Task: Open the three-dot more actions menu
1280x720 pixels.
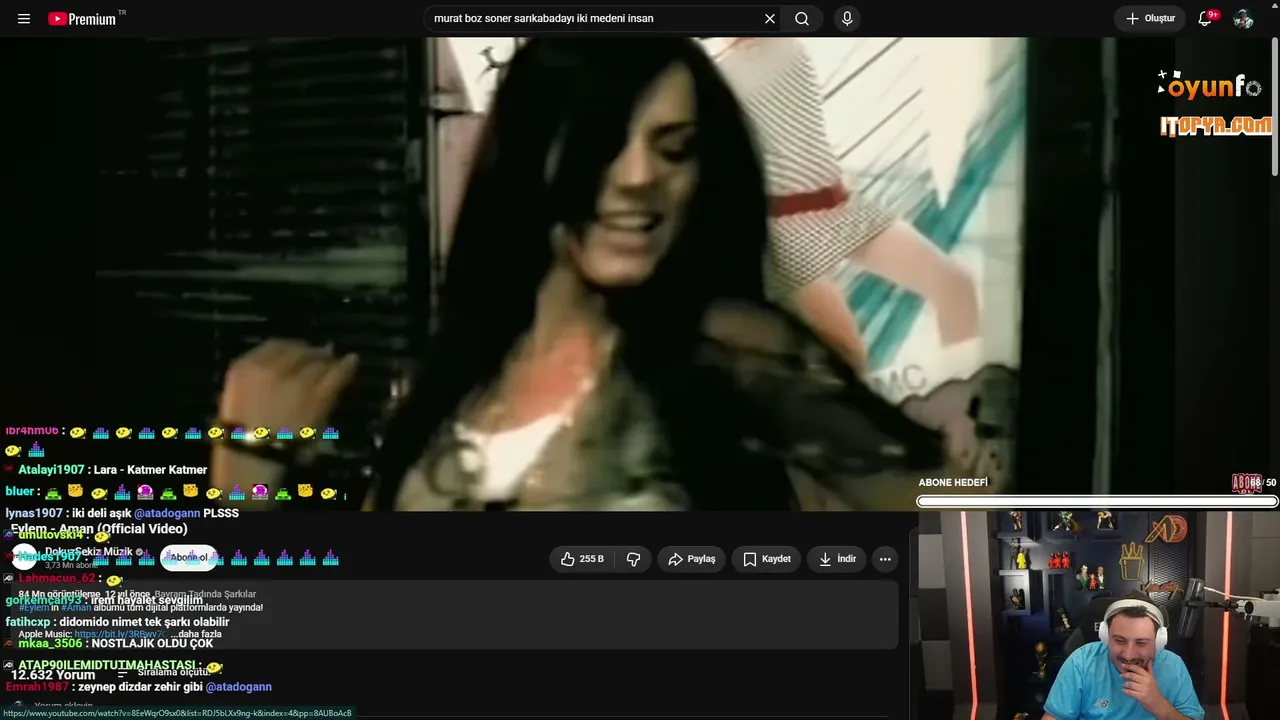Action: click(885, 559)
